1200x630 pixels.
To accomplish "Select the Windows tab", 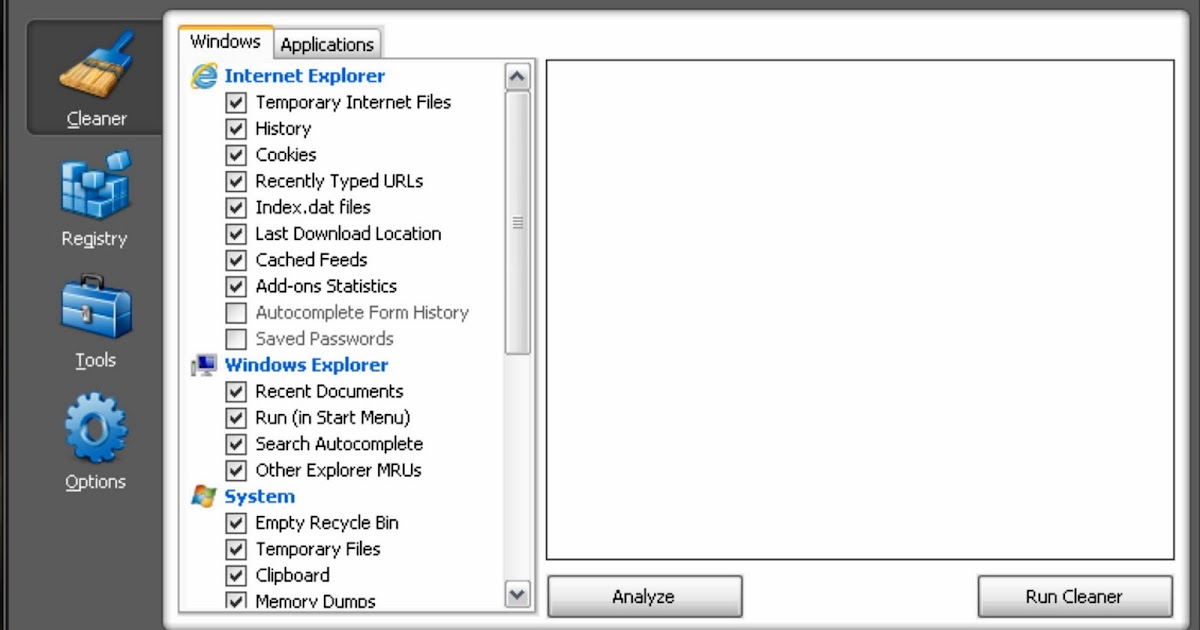I will tap(225, 41).
